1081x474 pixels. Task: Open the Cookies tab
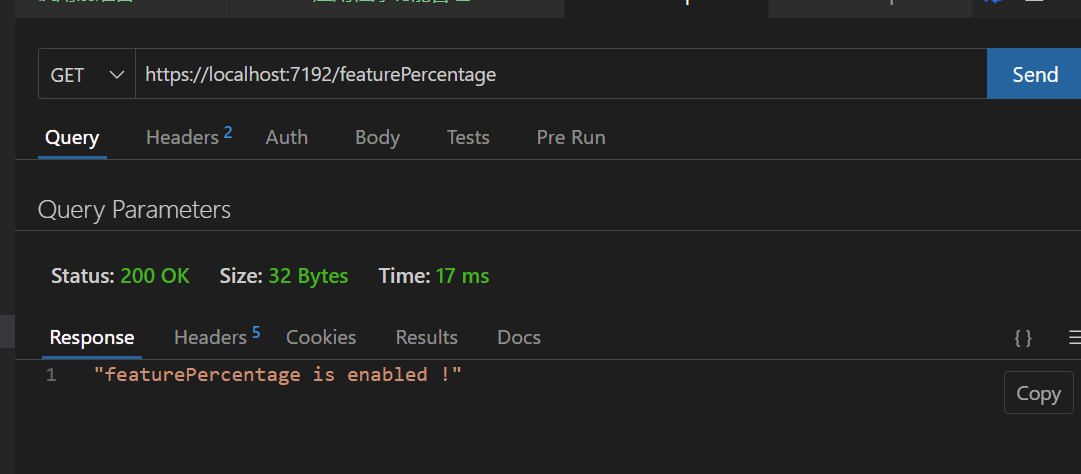(321, 337)
